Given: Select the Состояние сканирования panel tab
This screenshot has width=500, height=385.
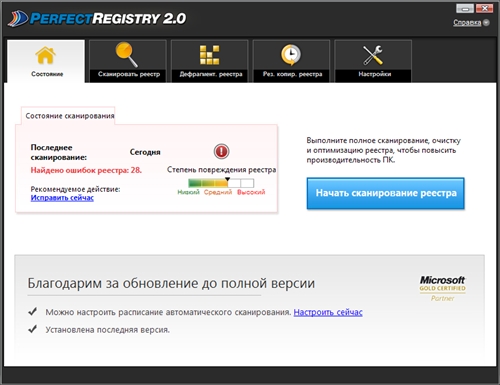Looking at the screenshot, I should (x=69, y=116).
